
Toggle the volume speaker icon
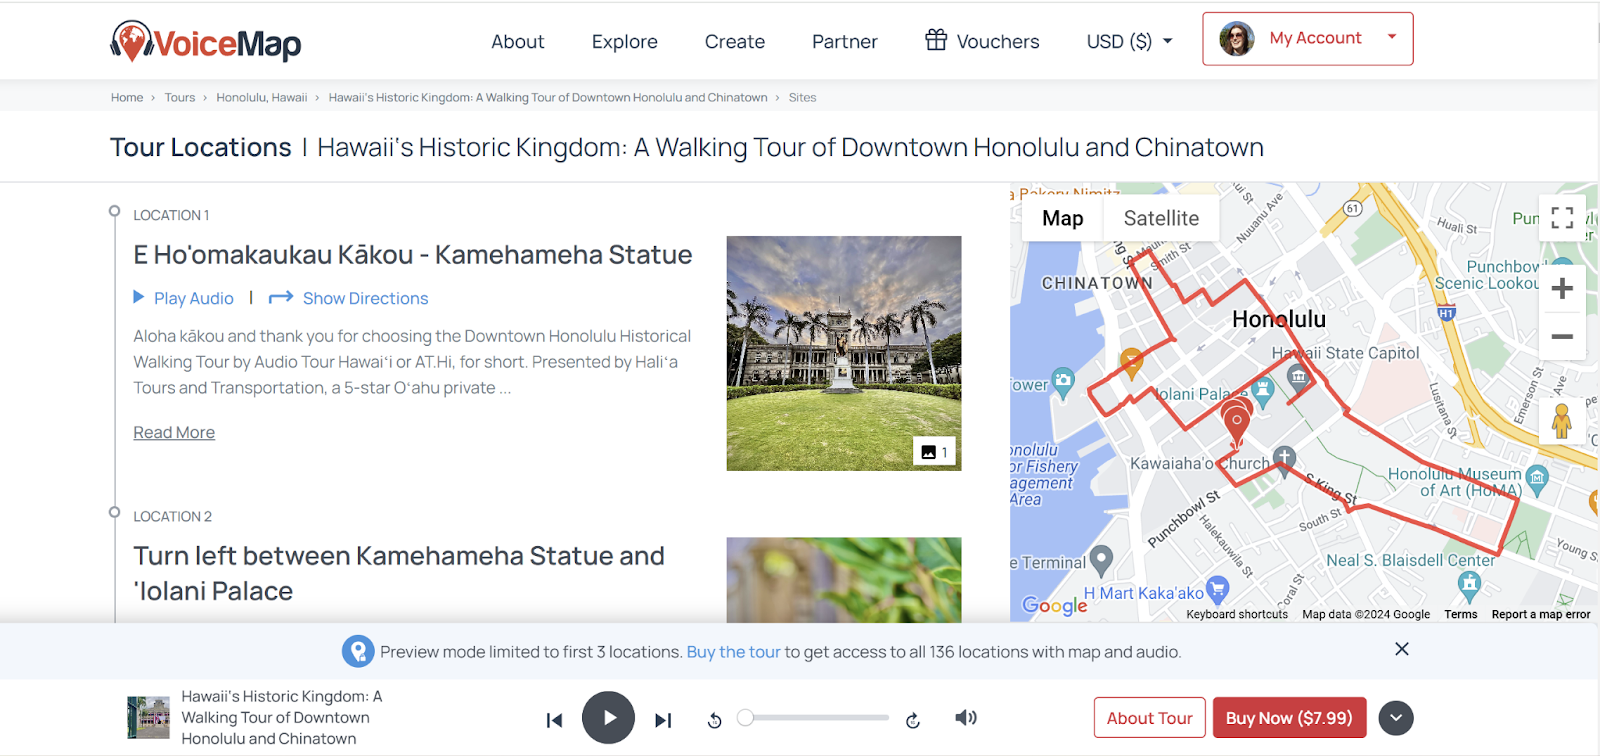point(966,717)
